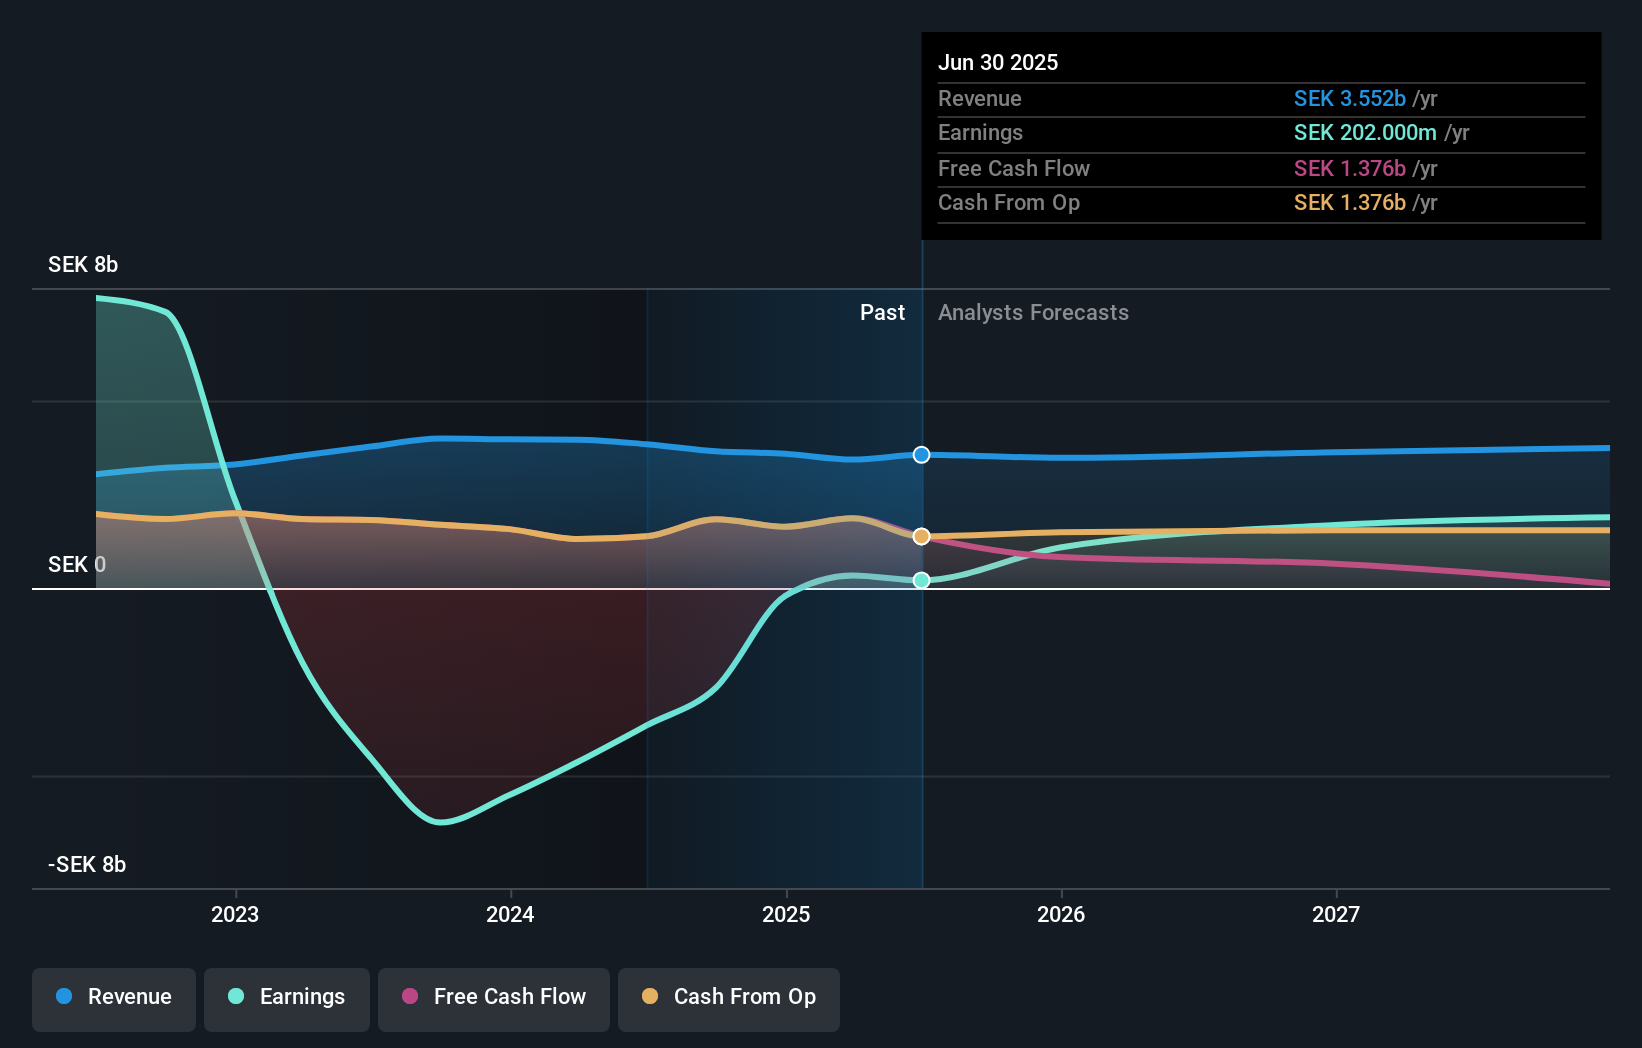Screen dimensions: 1642x1048
Task: Click the Earnings tooltip row label
Action: click(981, 133)
